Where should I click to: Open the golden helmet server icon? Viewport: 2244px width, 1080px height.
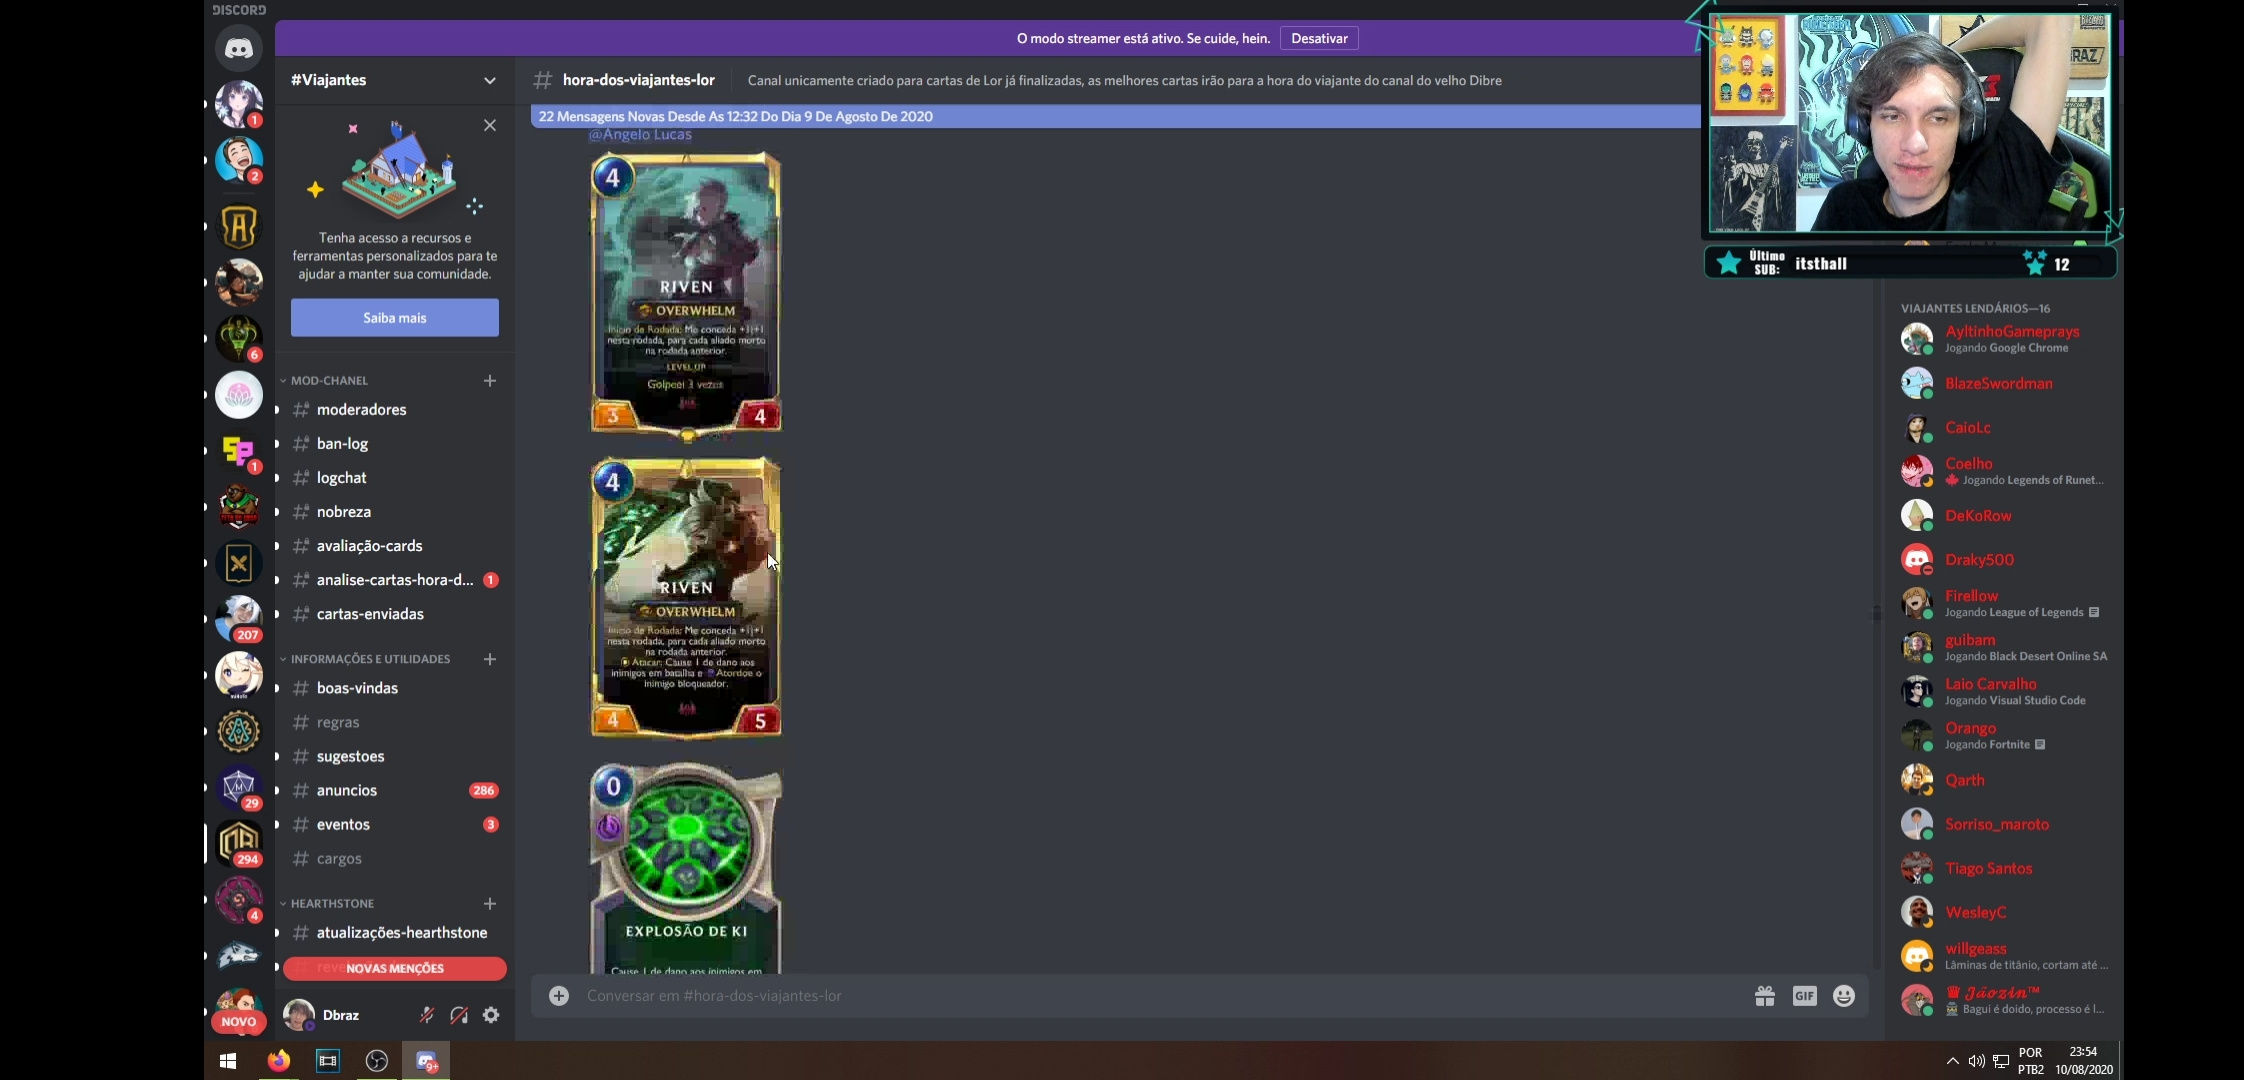(x=238, y=226)
